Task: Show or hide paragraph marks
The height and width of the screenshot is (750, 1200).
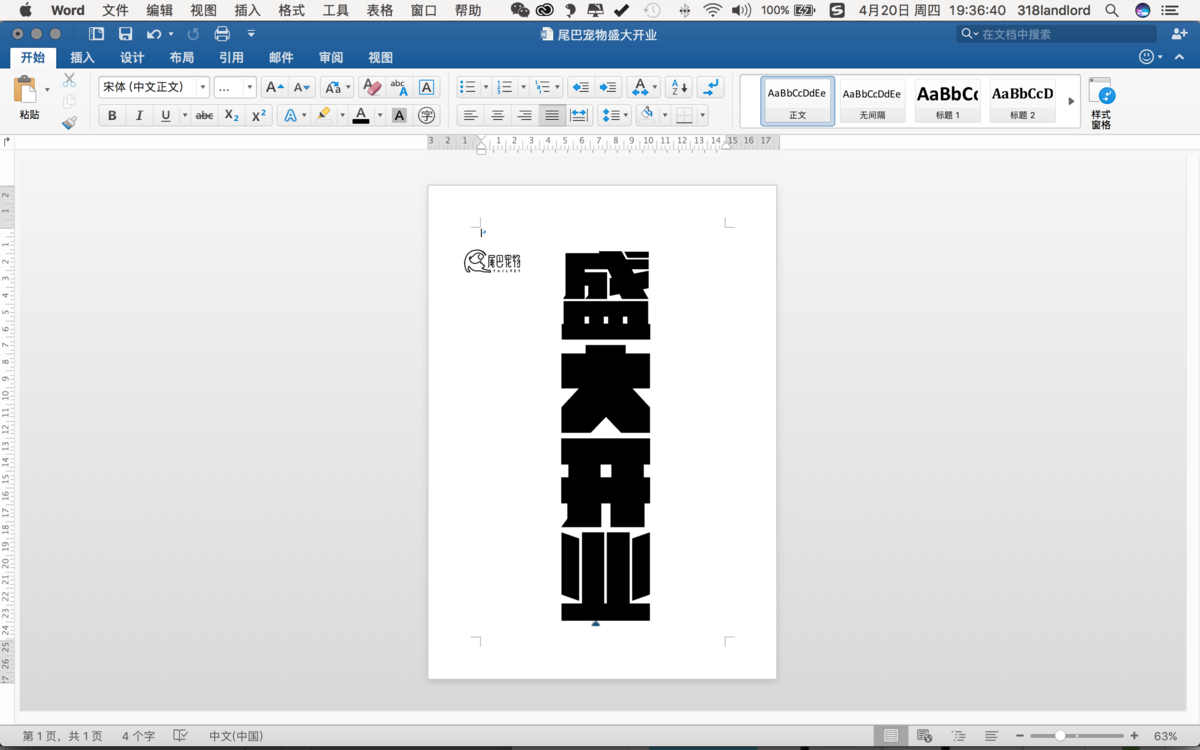Action: click(x=711, y=88)
